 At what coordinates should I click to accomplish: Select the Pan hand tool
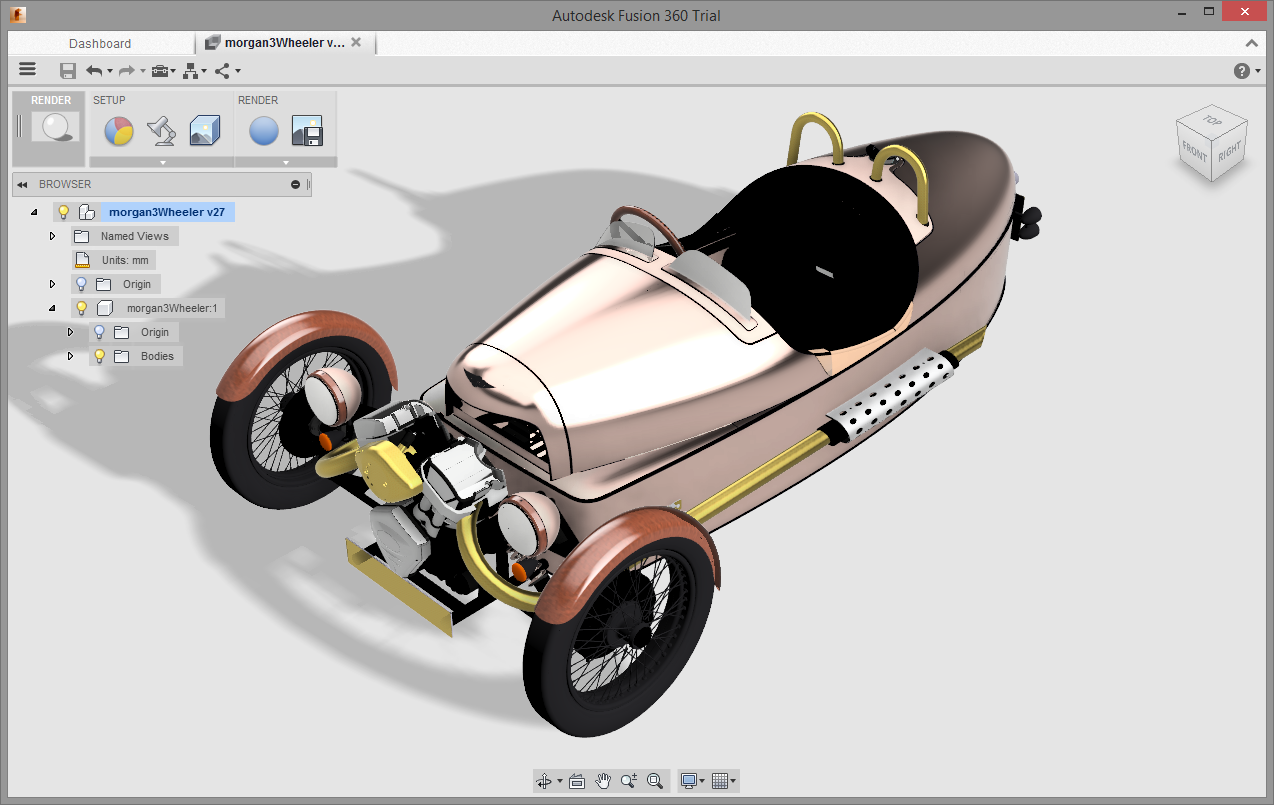[x=603, y=781]
